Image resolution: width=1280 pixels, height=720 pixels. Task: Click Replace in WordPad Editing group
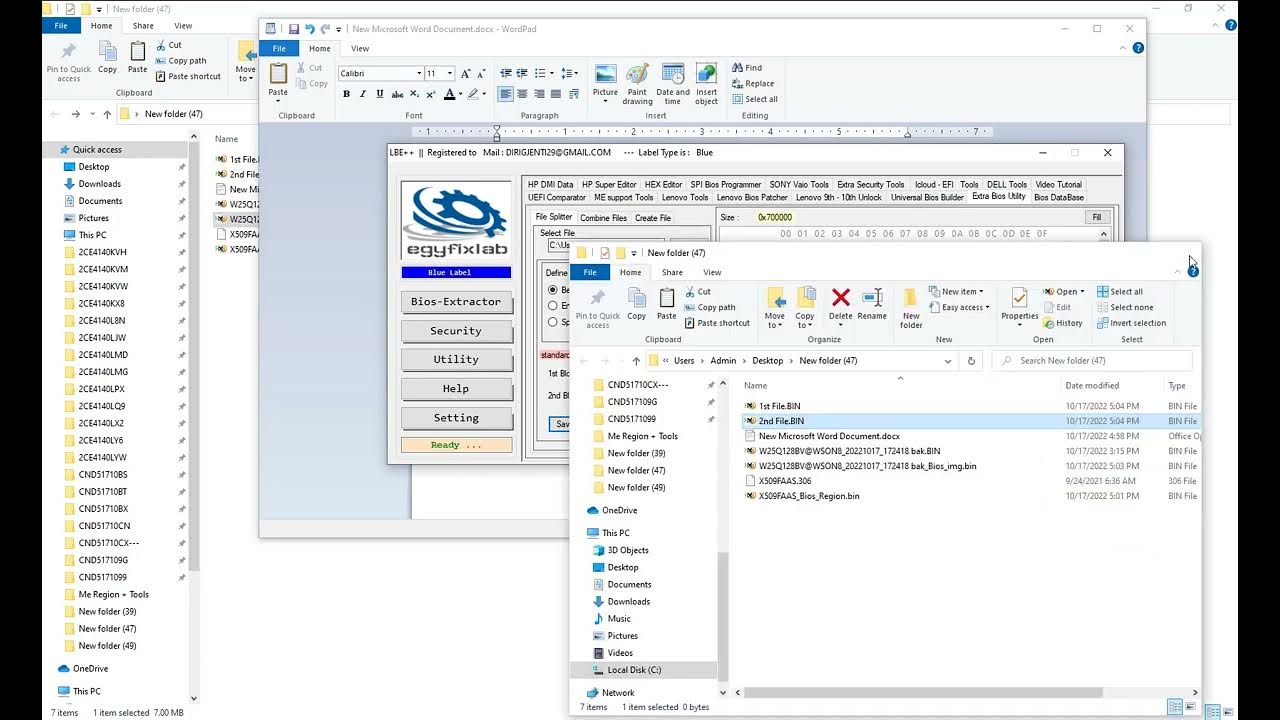click(x=753, y=84)
